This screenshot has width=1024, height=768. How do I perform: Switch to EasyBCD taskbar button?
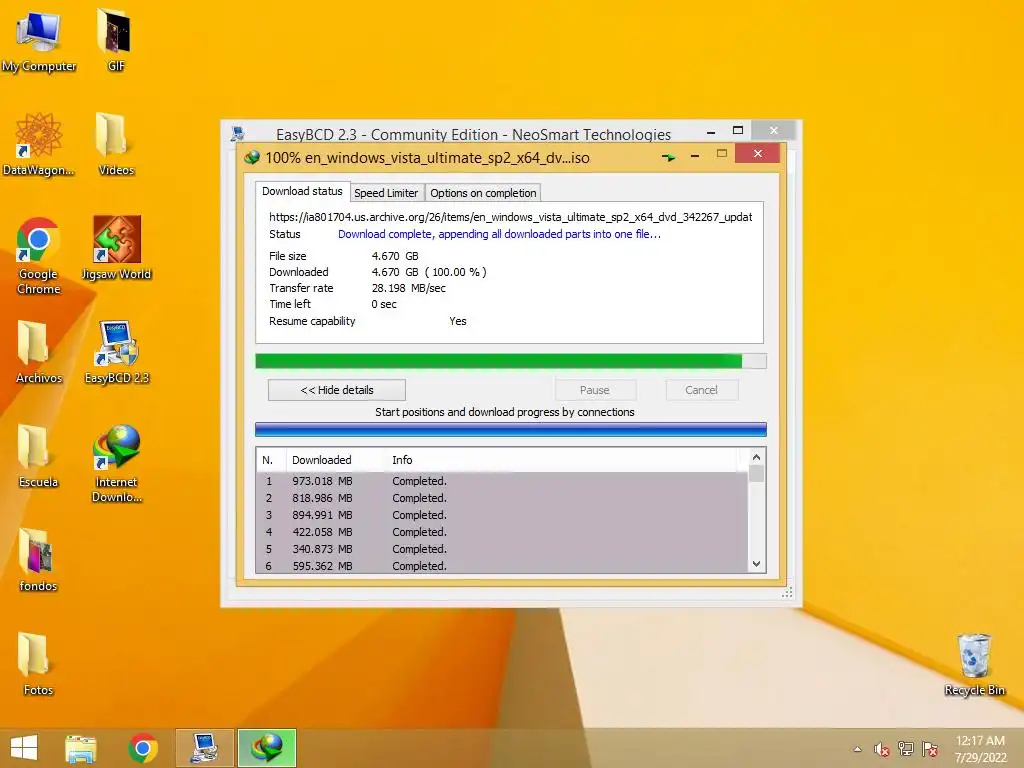204,748
